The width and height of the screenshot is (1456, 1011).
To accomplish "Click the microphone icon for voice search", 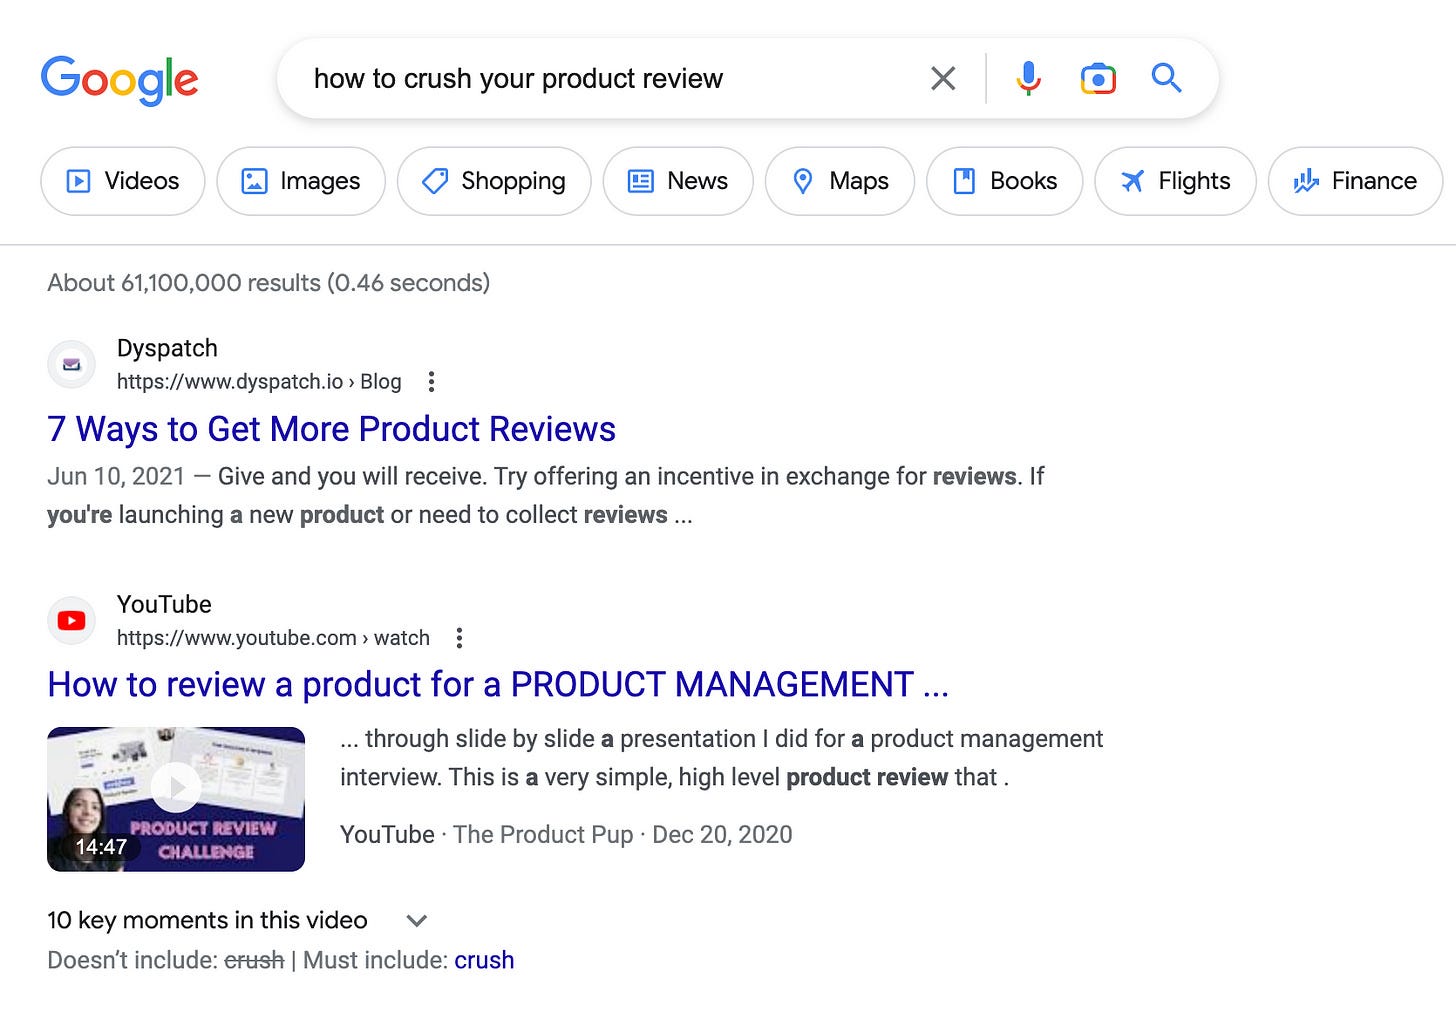I will click(1028, 77).
